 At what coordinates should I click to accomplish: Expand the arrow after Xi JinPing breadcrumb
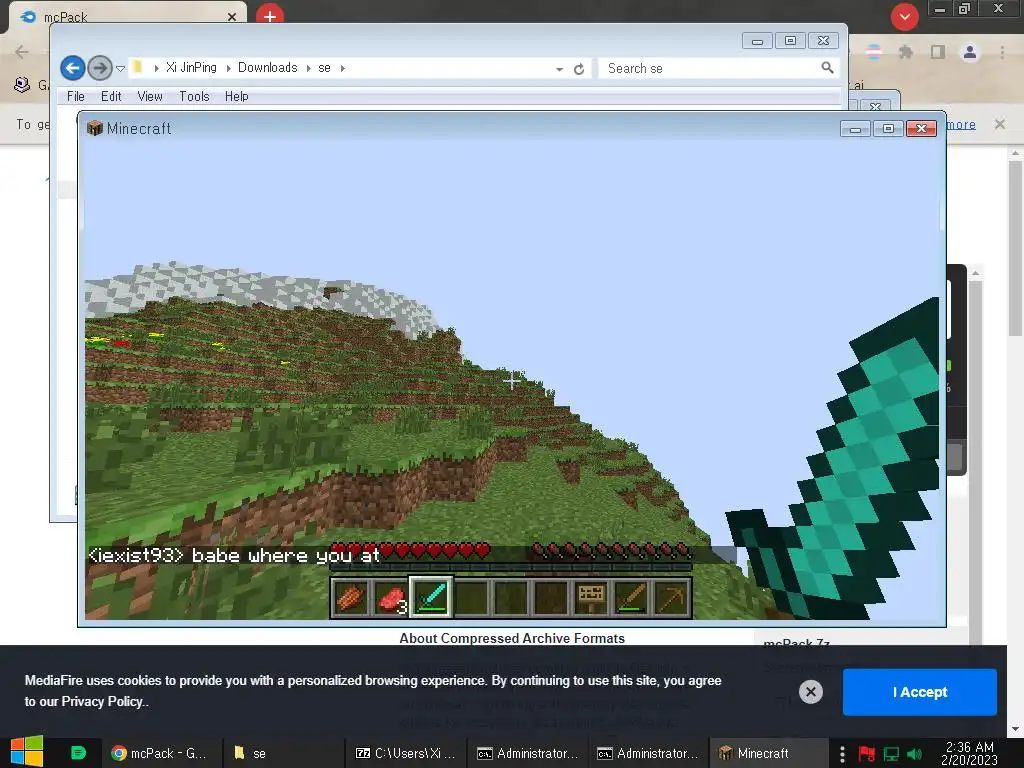(x=229, y=68)
